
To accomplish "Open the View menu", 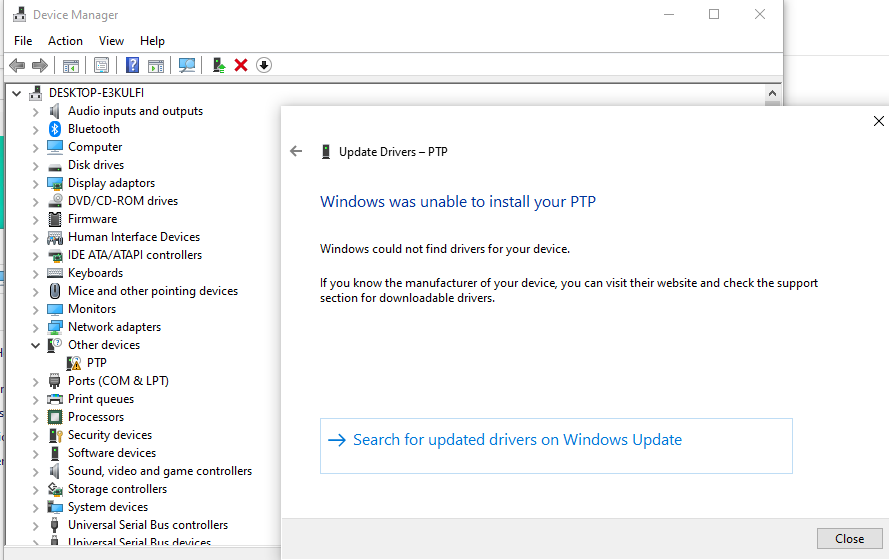I will coord(111,41).
